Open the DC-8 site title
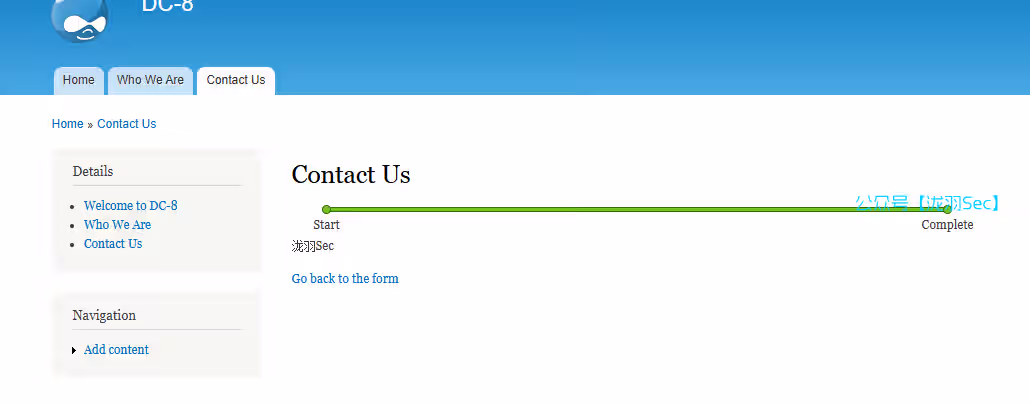This screenshot has height=404, width=1030. click(168, 7)
